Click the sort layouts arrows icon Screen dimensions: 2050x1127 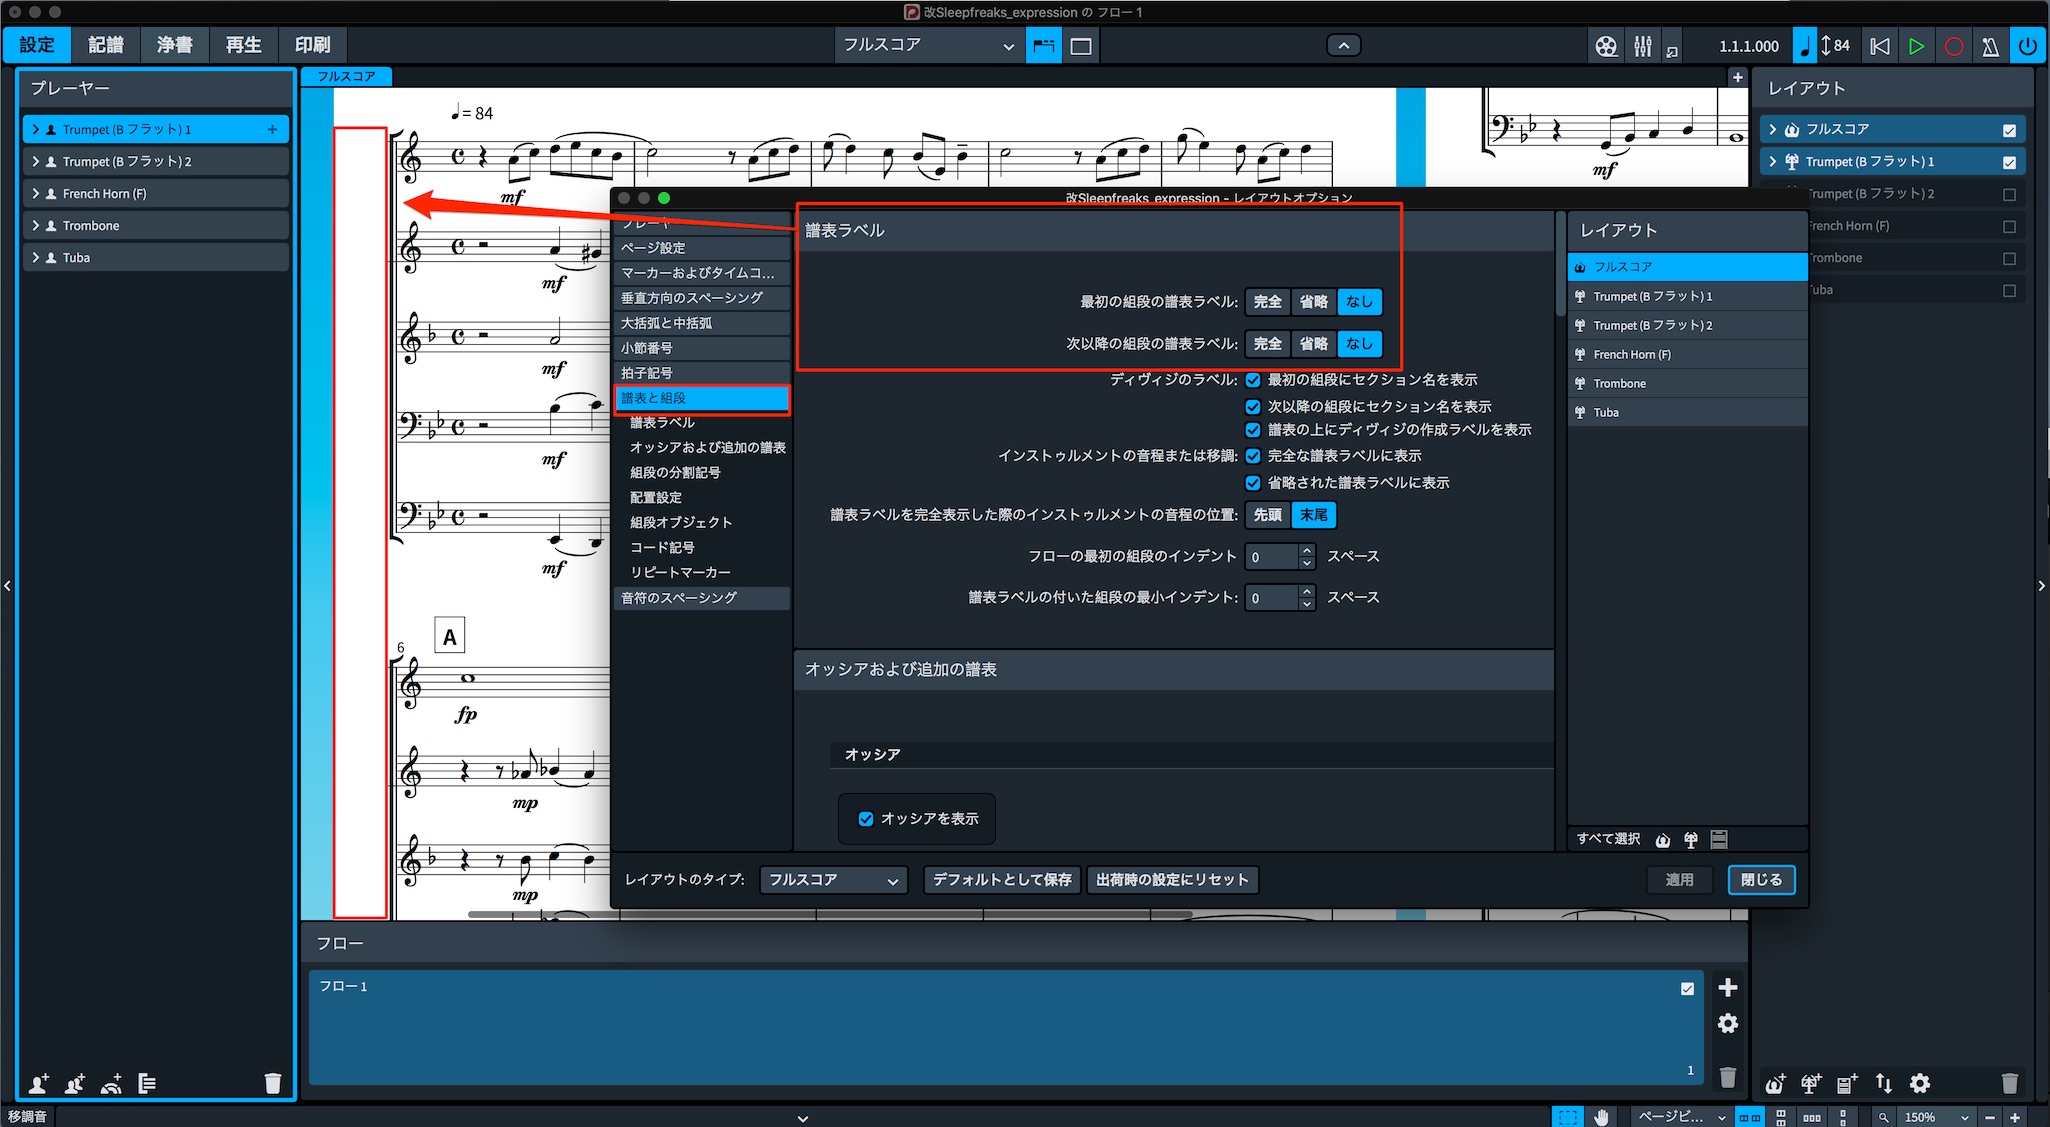click(x=1884, y=1083)
